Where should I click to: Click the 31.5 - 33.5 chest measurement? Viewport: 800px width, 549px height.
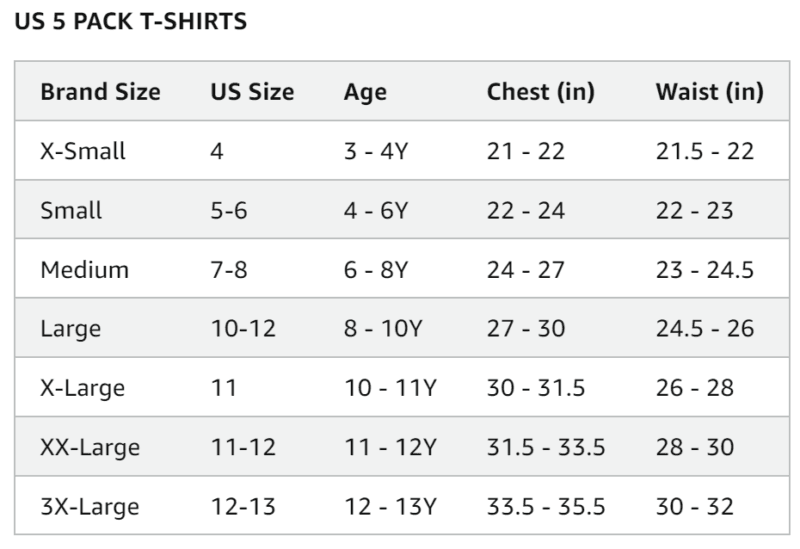click(546, 447)
